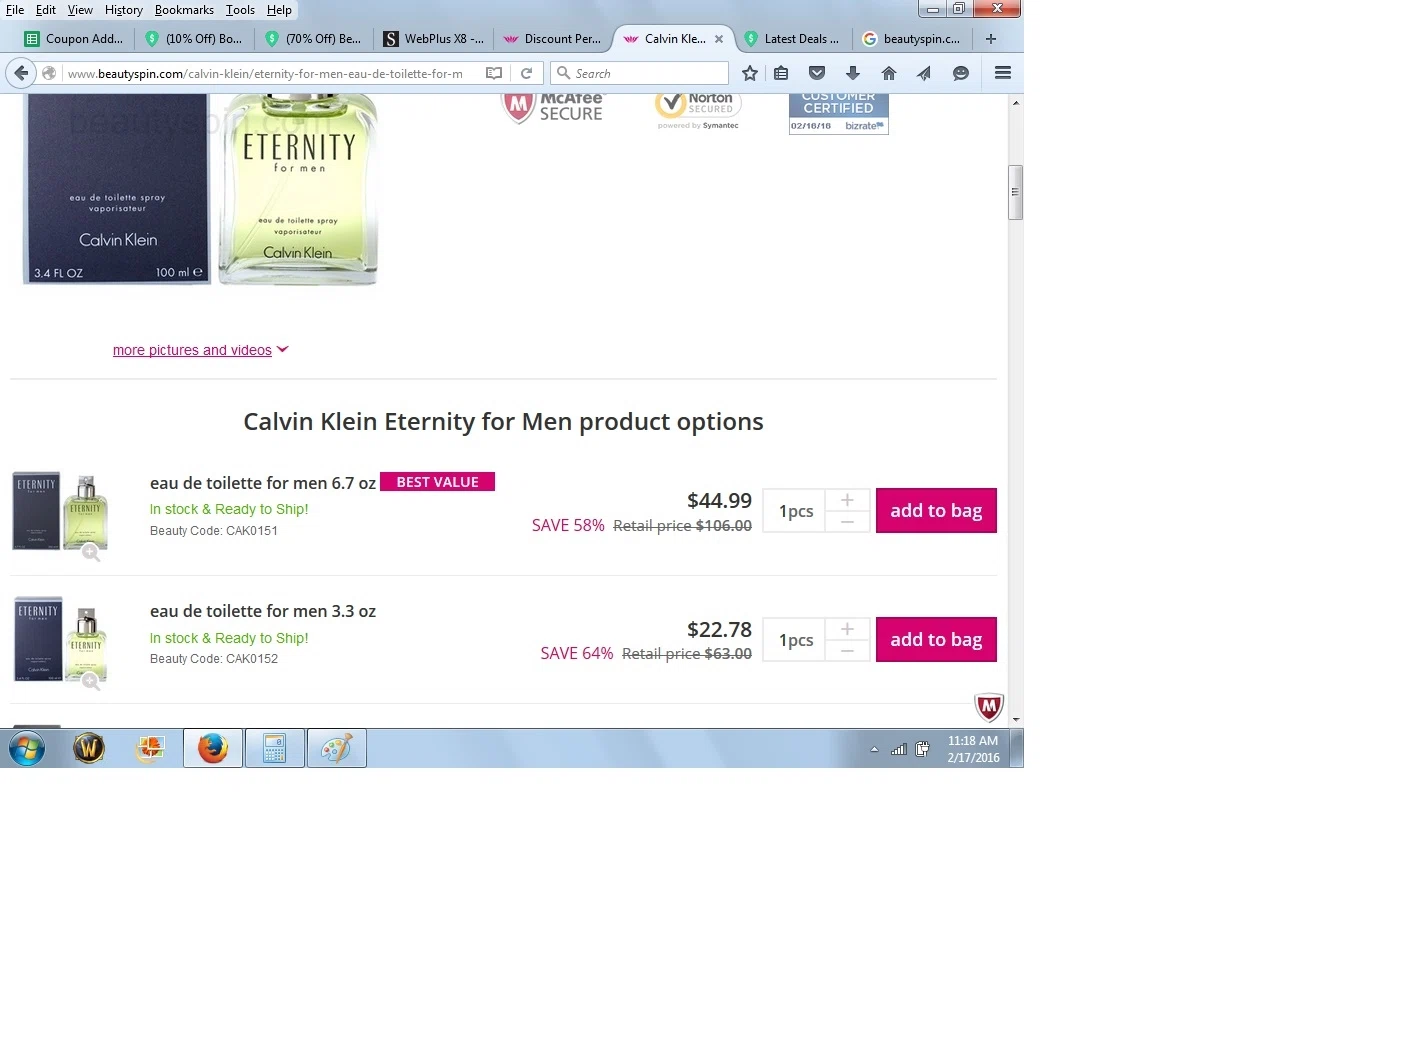Click the scrollbar down arrow
Viewport: 1422px width, 1064px height.
(x=1015, y=719)
